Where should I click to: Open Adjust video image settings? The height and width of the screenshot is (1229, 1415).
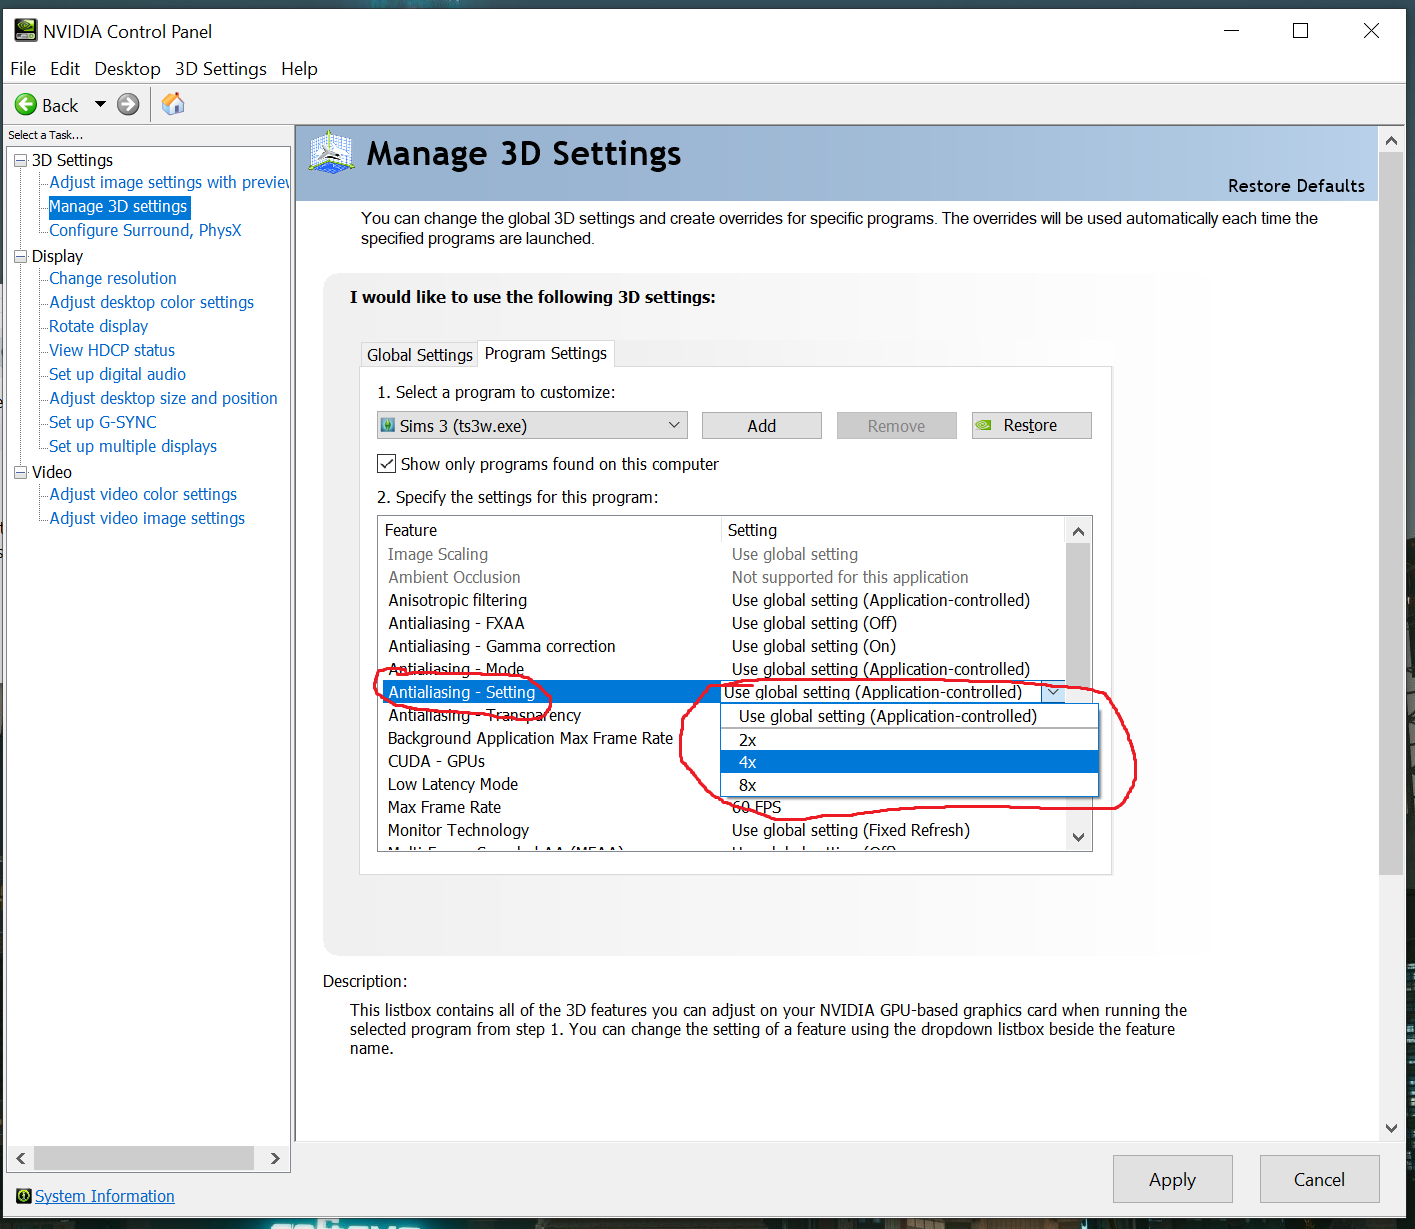[147, 518]
